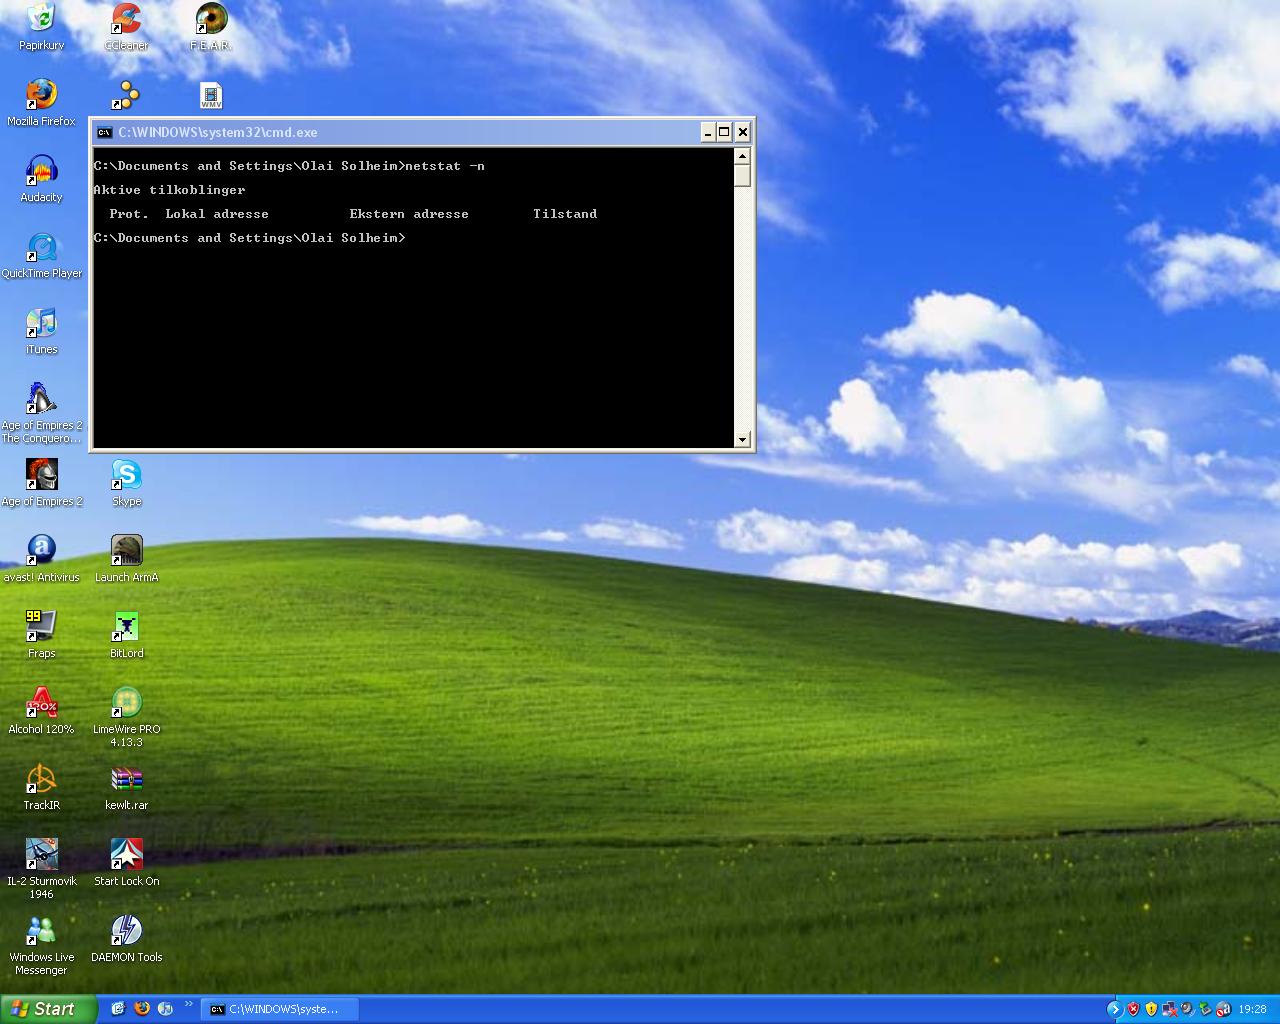Launch Firefox from the Quick Launch bar
The height and width of the screenshot is (1024, 1280).
click(x=142, y=1009)
